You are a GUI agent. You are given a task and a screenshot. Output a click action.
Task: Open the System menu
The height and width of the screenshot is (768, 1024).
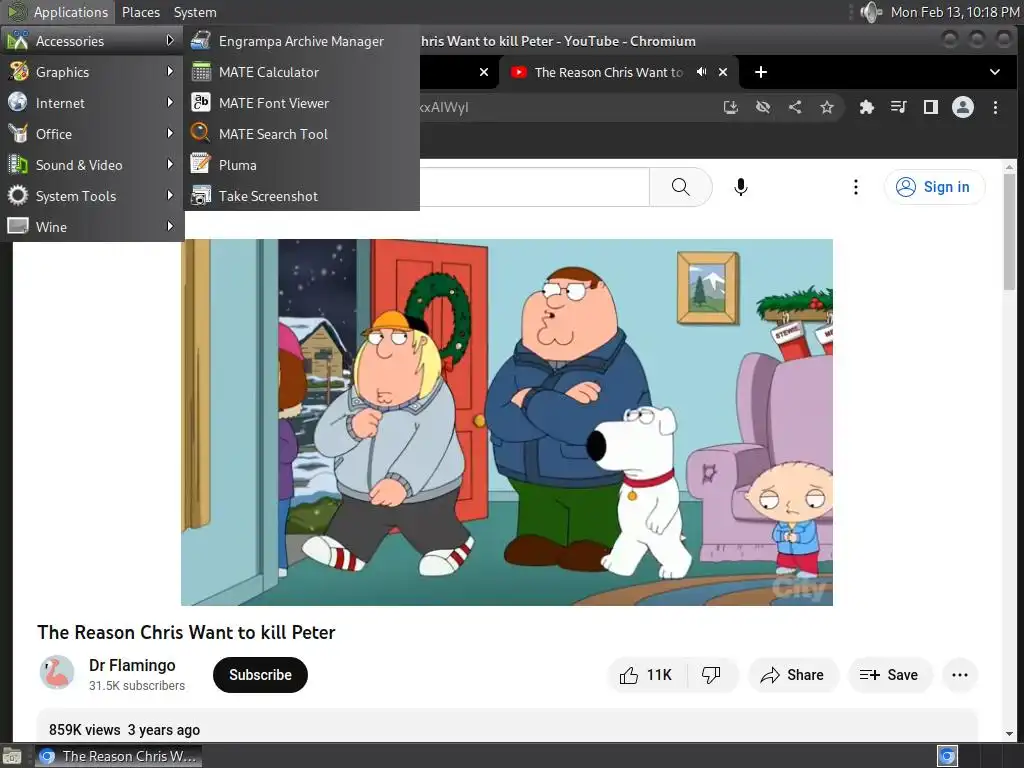pyautogui.click(x=195, y=12)
